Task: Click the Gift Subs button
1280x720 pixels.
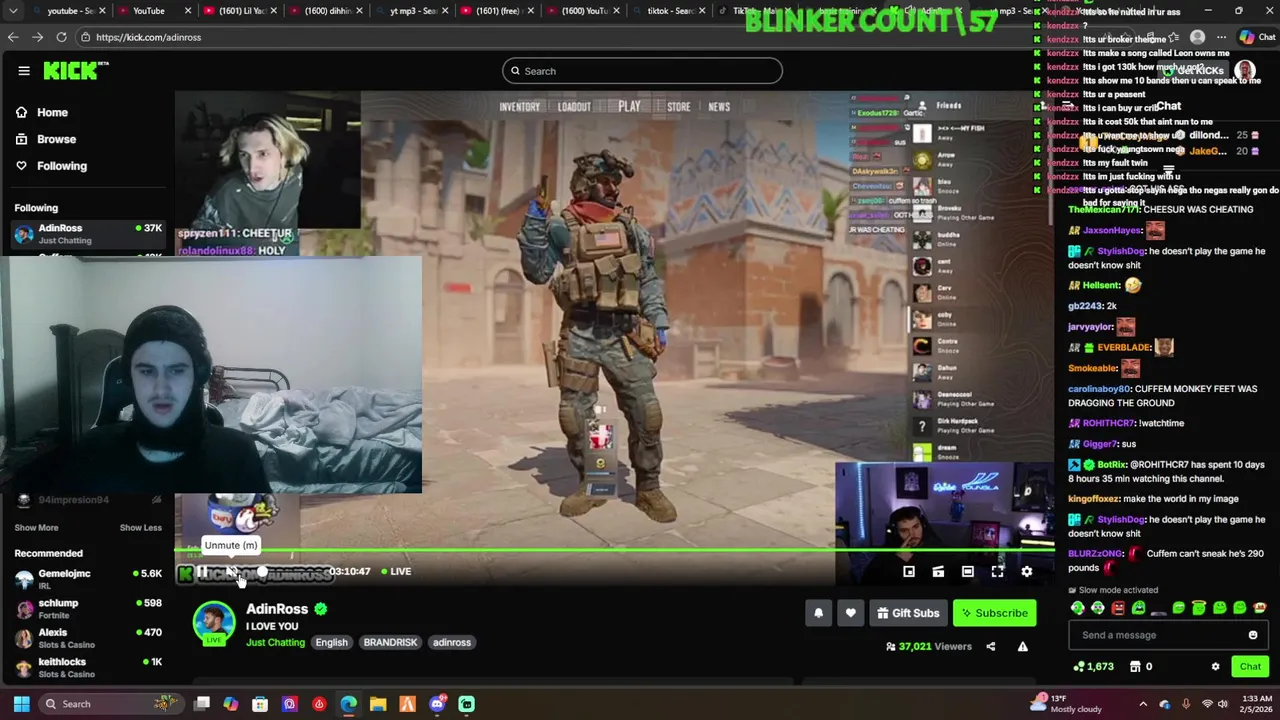Action: click(908, 614)
